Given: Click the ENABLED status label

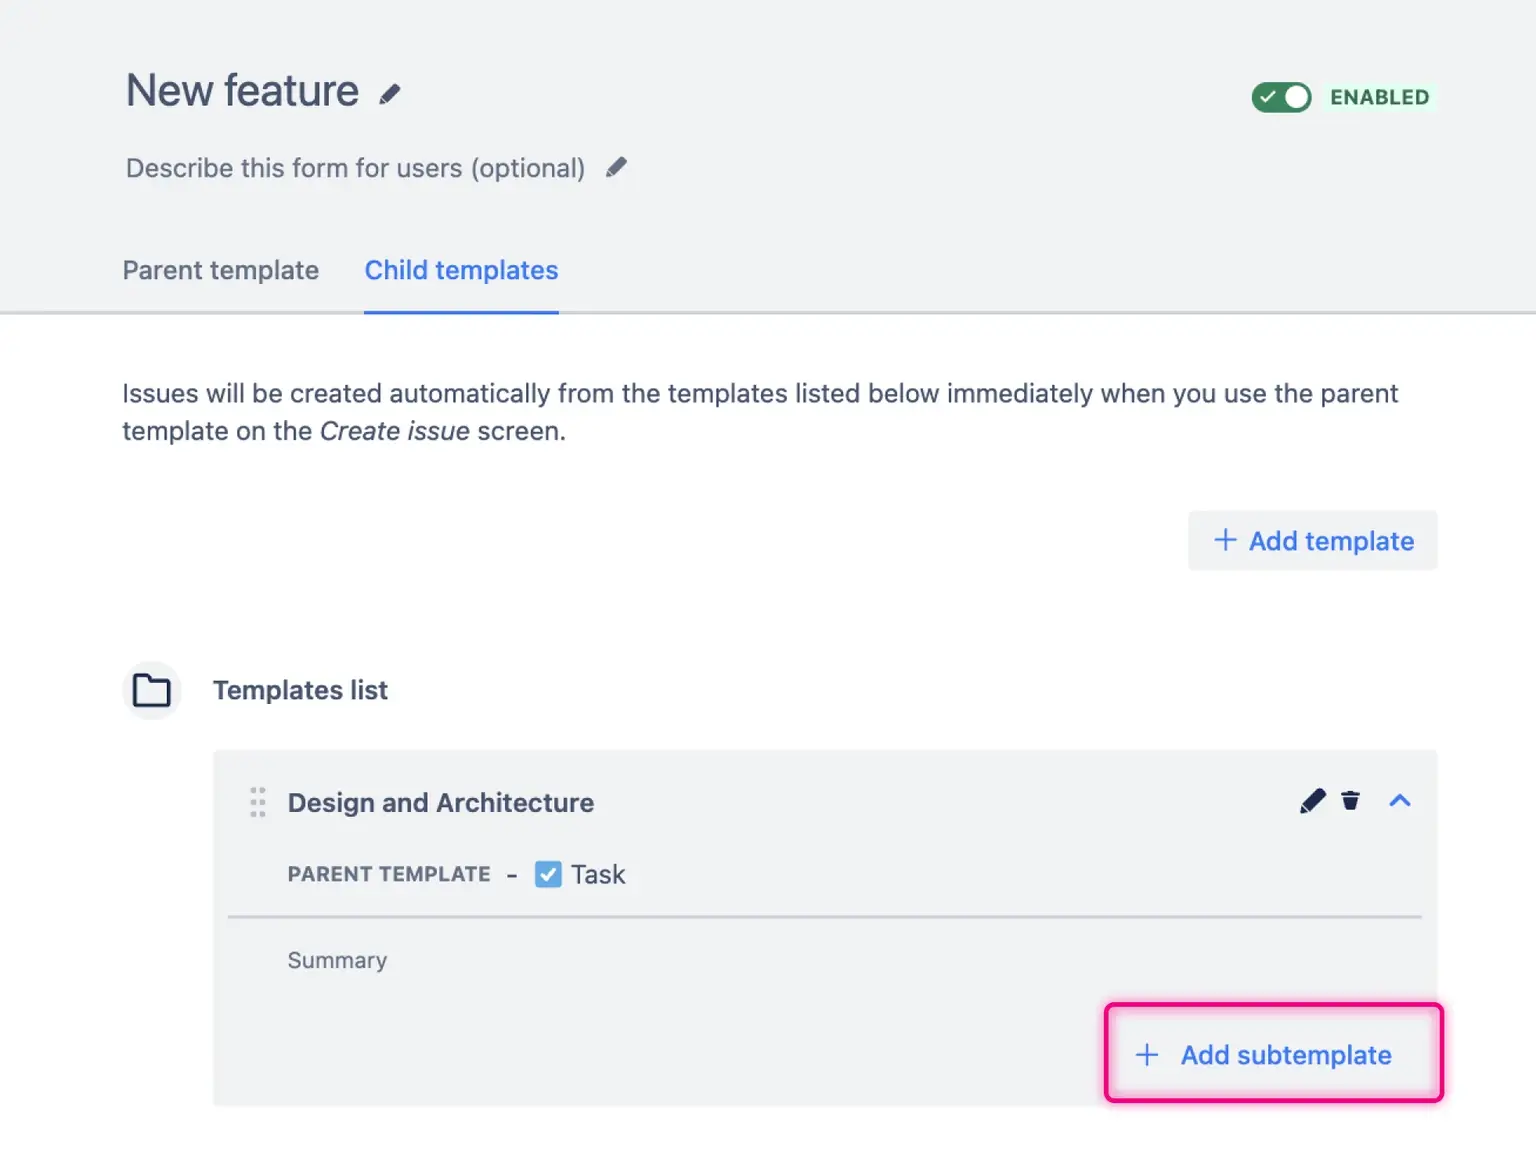Looking at the screenshot, I should click(x=1379, y=97).
